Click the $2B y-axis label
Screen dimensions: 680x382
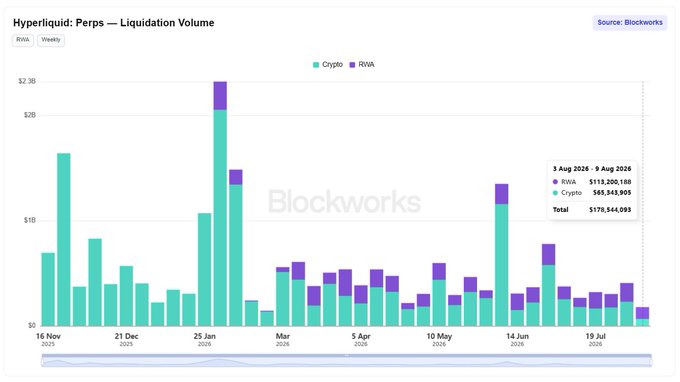point(29,115)
